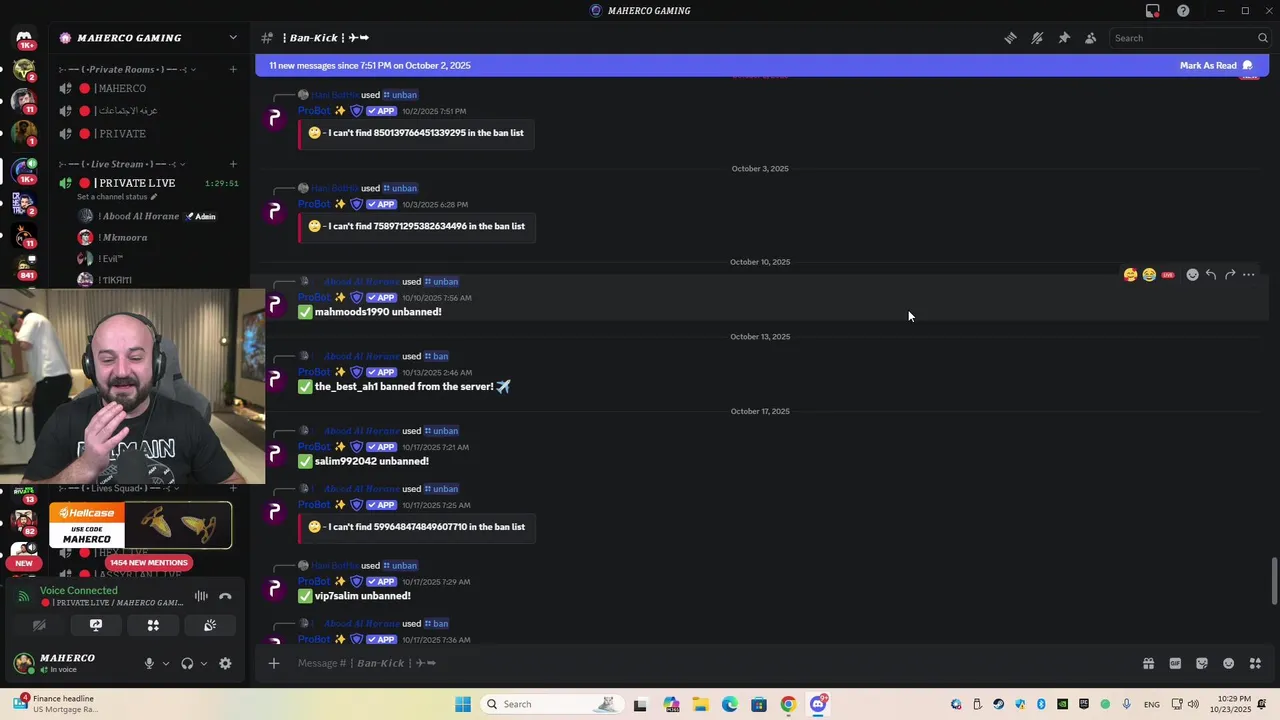Click NEW unread servers pill

tap(24, 563)
